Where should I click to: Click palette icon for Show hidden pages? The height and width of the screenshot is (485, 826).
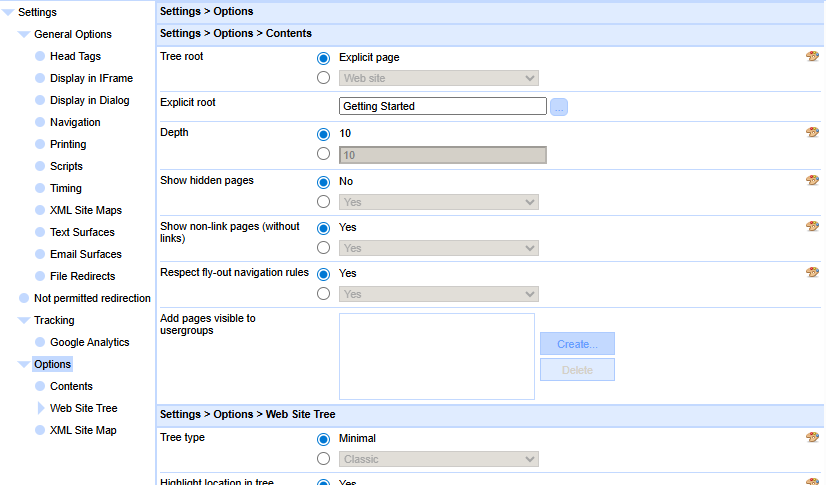point(812,181)
